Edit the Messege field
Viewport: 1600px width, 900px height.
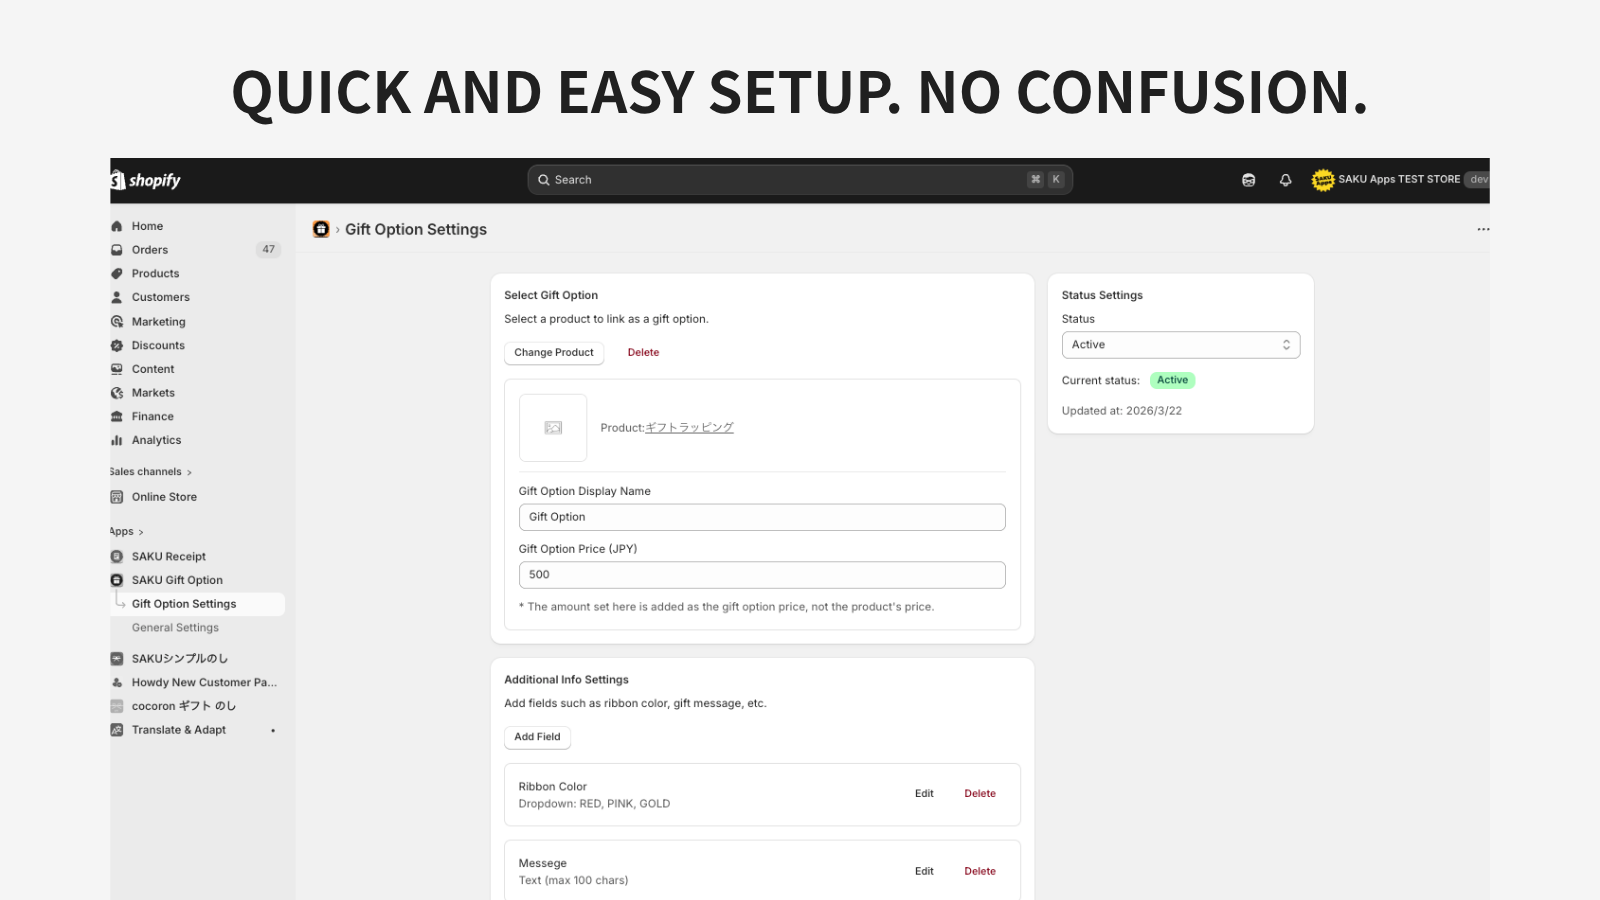(x=923, y=871)
